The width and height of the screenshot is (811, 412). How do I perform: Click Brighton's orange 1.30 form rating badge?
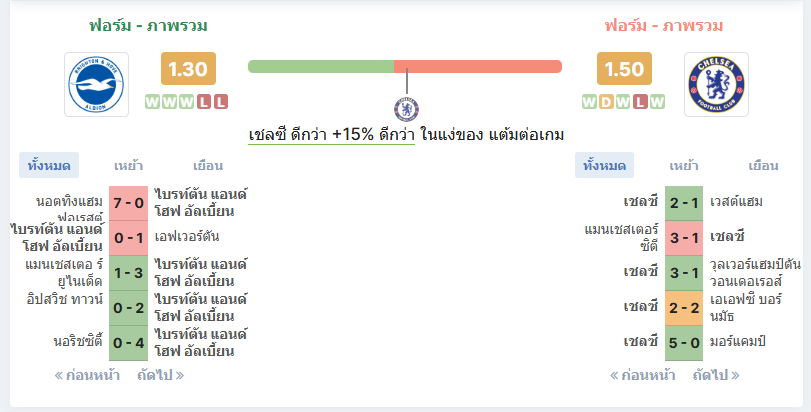click(x=188, y=69)
